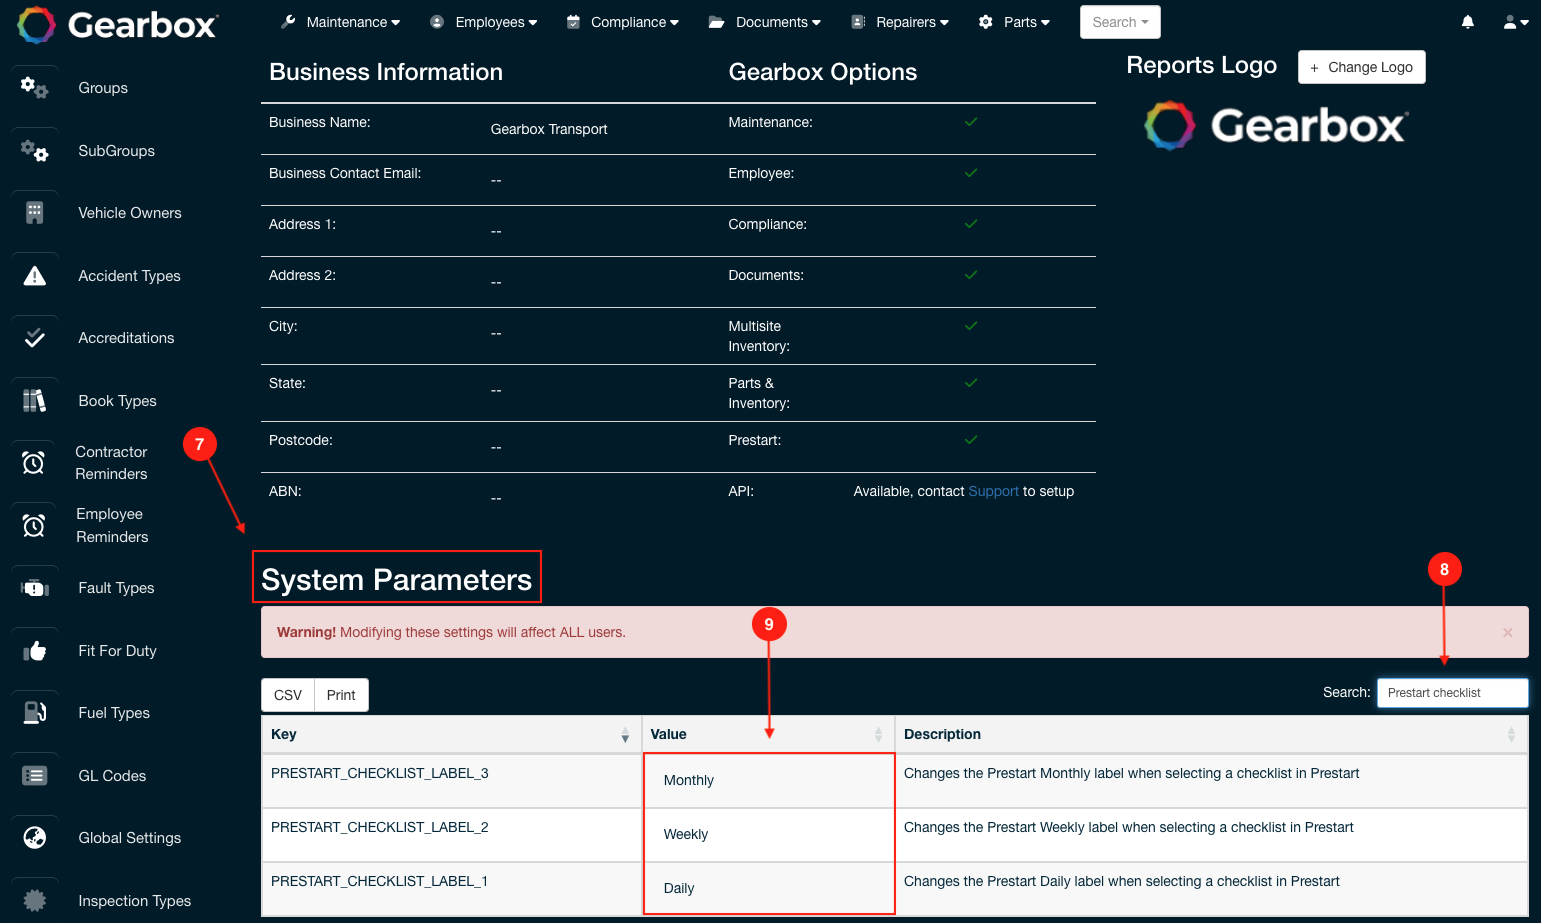1541x923 pixels.
Task: Click the system parameters Search field
Action: (x=1452, y=693)
